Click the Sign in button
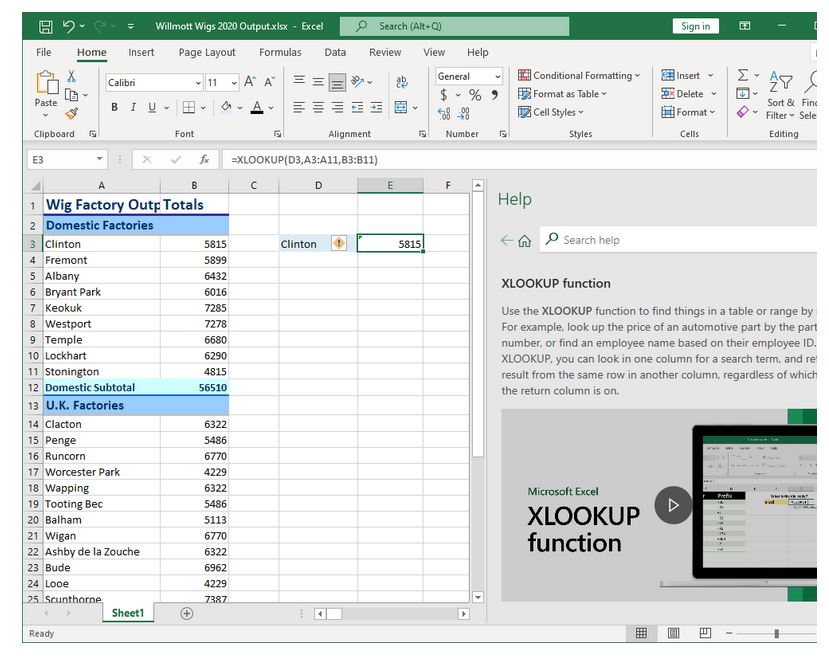The image size is (829, 661). pos(695,26)
